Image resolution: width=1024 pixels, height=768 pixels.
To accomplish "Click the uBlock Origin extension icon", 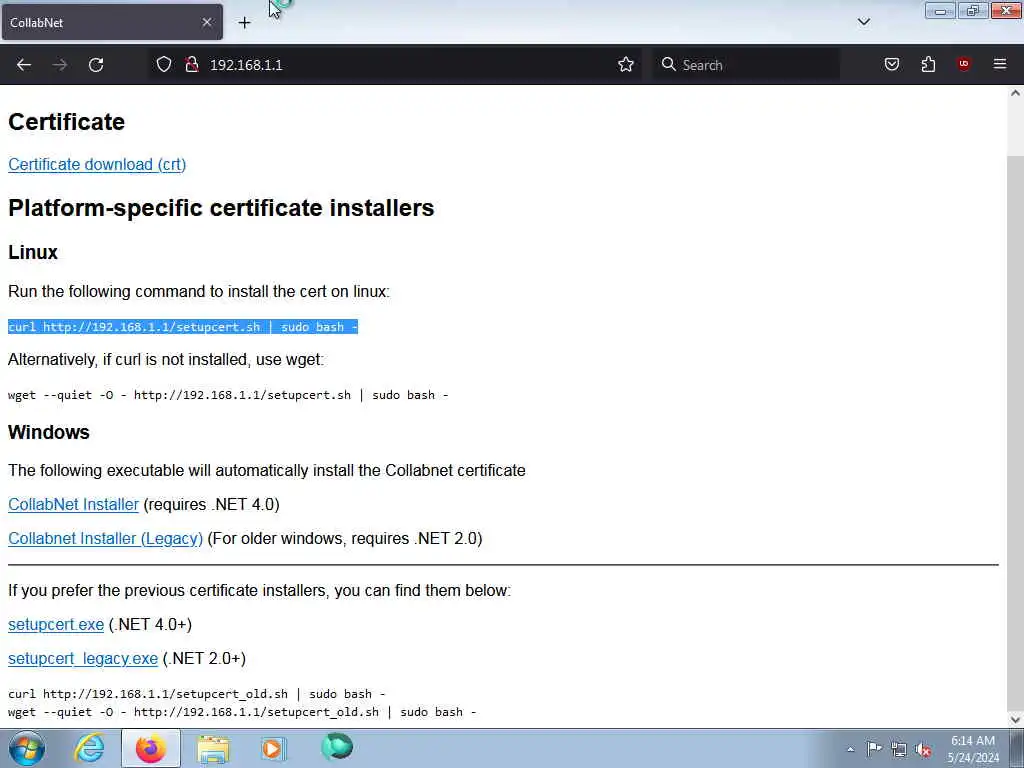I will point(964,64).
